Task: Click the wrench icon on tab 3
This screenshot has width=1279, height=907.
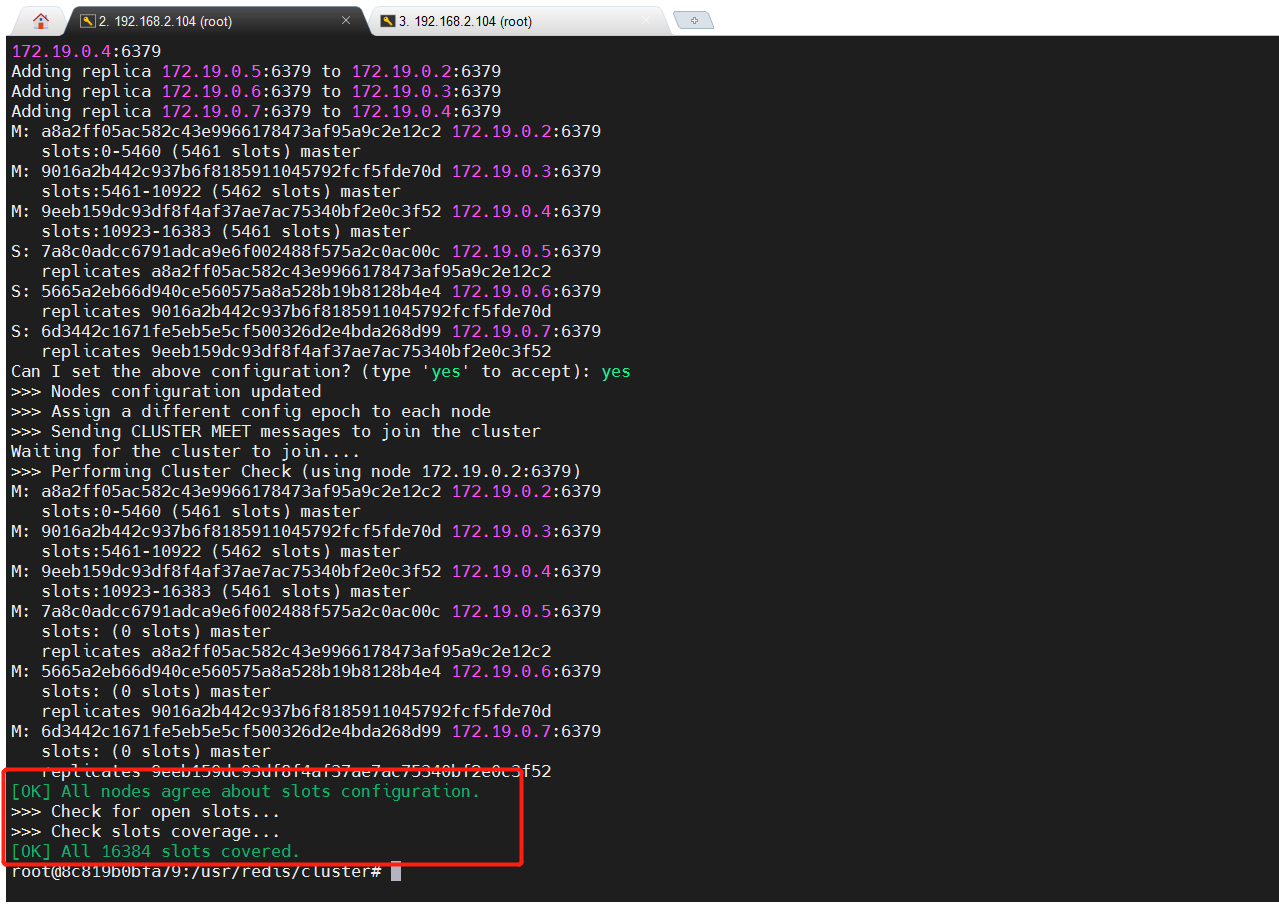Action: [x=388, y=21]
